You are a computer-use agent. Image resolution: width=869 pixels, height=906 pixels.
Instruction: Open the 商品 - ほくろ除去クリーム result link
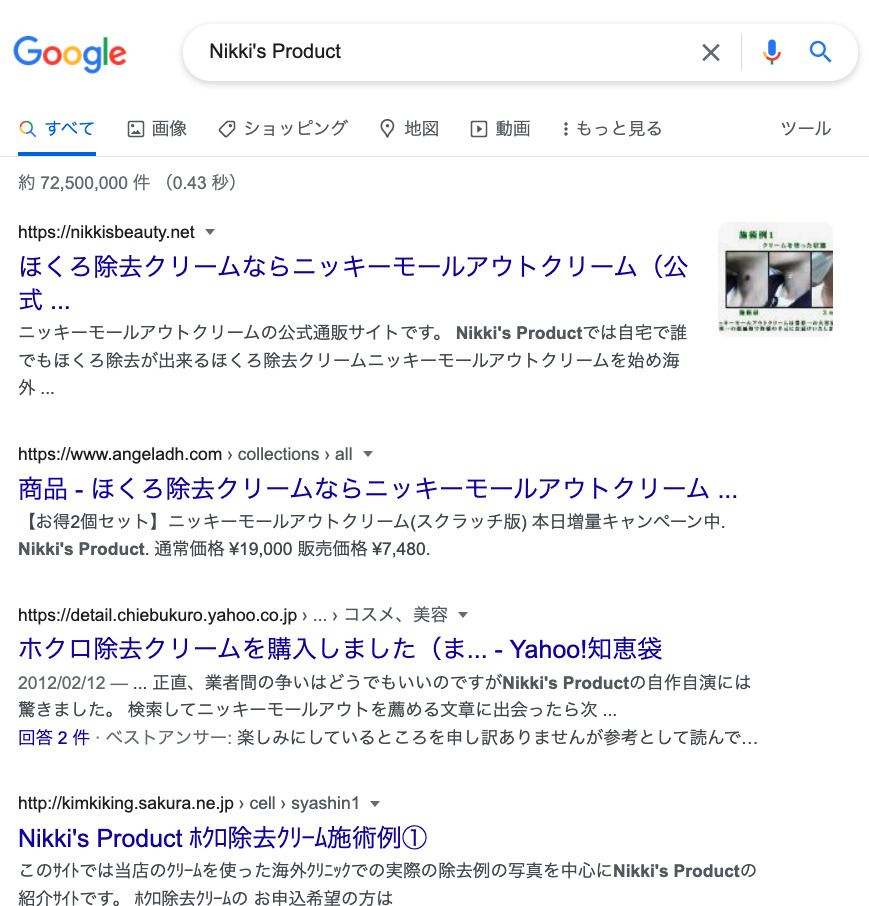pos(378,489)
